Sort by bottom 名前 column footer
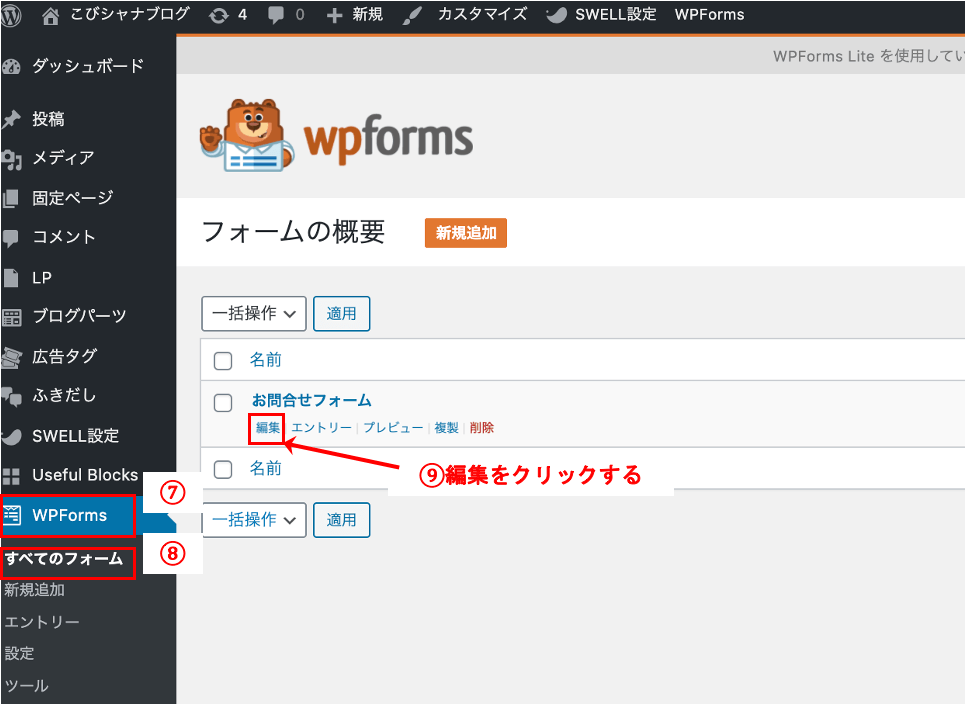The width and height of the screenshot is (966, 704). point(266,469)
